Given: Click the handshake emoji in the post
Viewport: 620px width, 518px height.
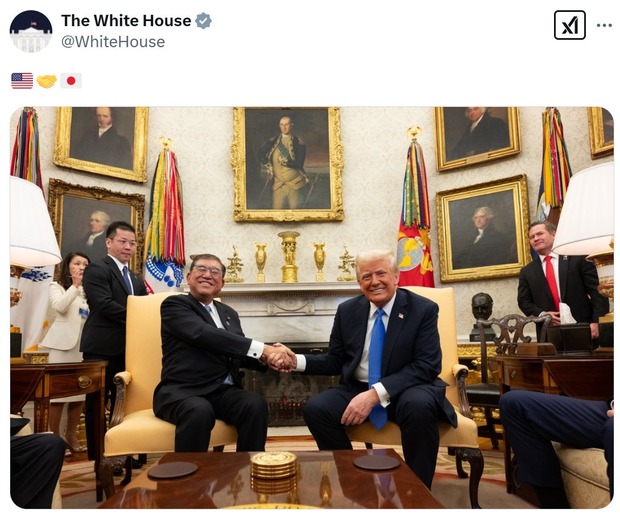Looking at the screenshot, I should (x=47, y=81).
